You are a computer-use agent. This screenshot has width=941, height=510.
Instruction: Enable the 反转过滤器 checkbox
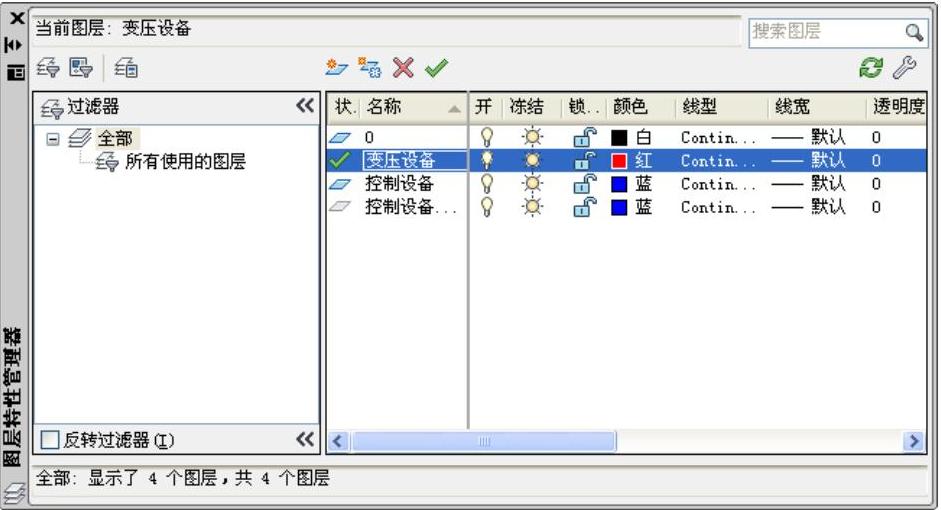[x=50, y=440]
